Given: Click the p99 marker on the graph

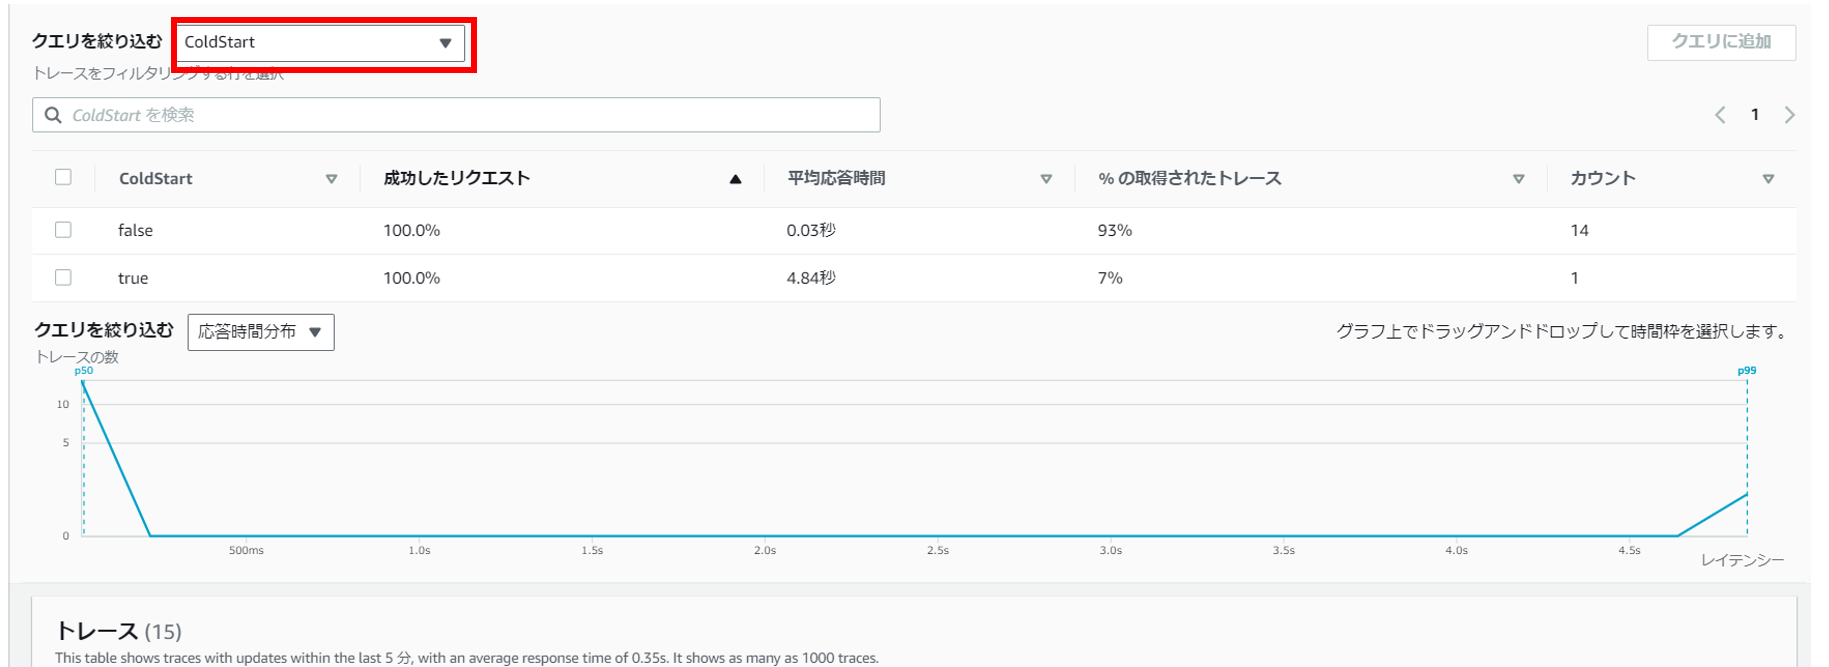Looking at the screenshot, I should [x=1746, y=371].
